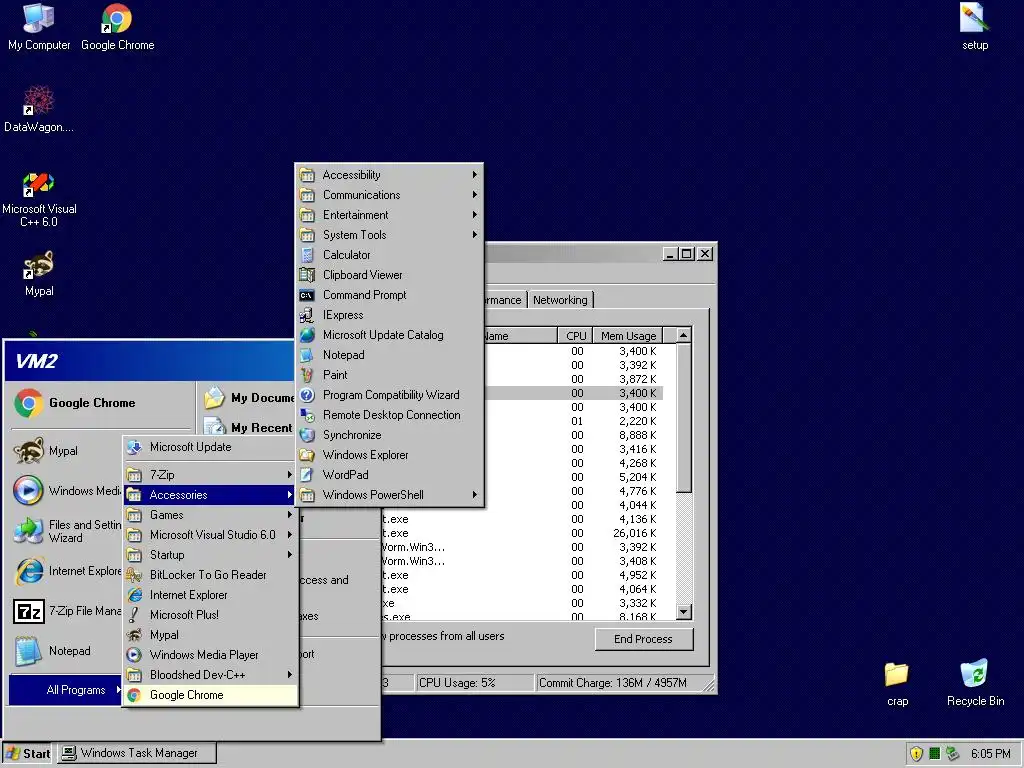Click All Programs in Start menu
This screenshot has width=1024, height=768.
pos(65,690)
